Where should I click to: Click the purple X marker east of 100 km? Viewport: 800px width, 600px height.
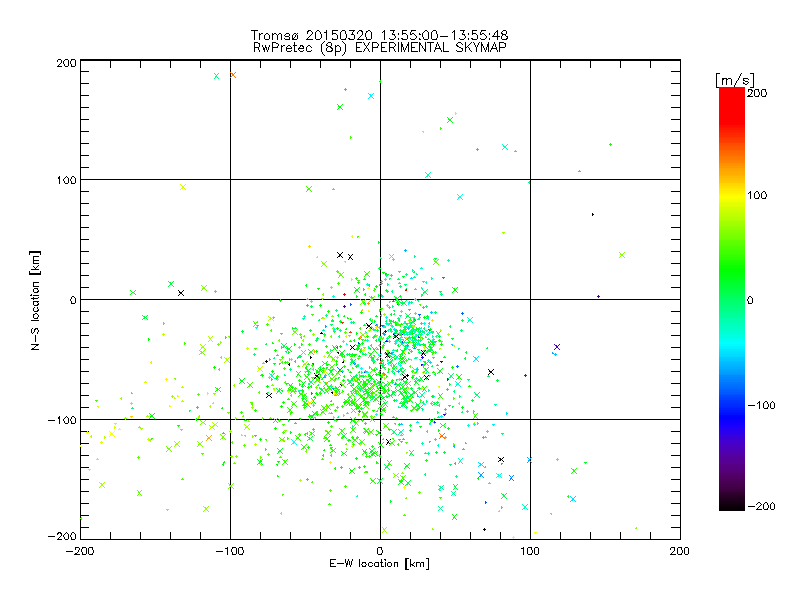point(557,347)
